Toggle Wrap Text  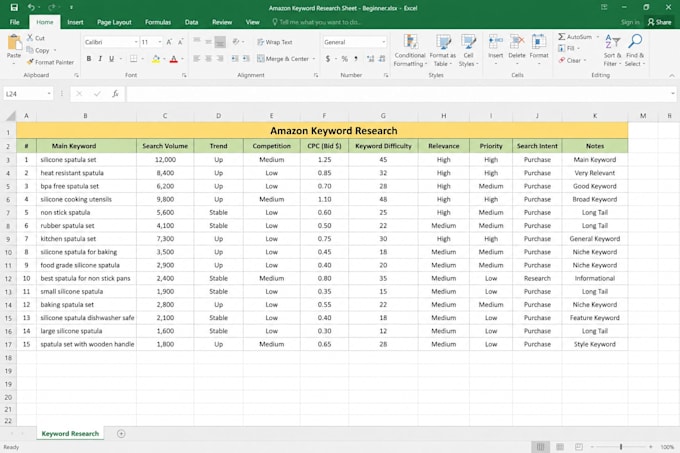[275, 42]
